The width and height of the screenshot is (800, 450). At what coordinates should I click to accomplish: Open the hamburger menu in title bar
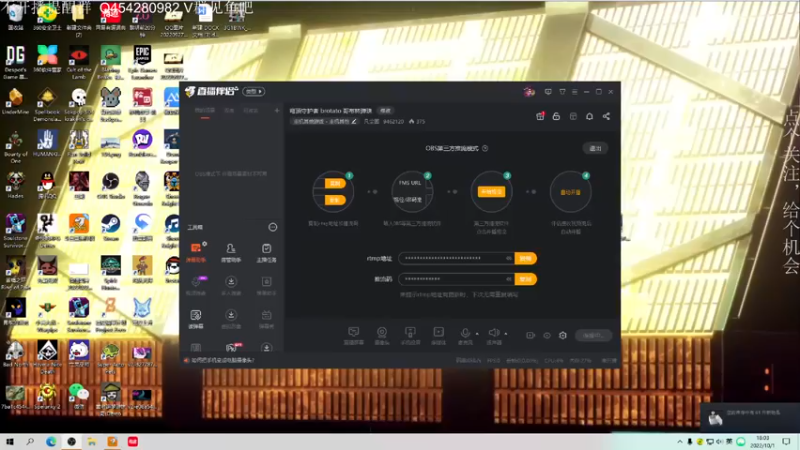[574, 92]
